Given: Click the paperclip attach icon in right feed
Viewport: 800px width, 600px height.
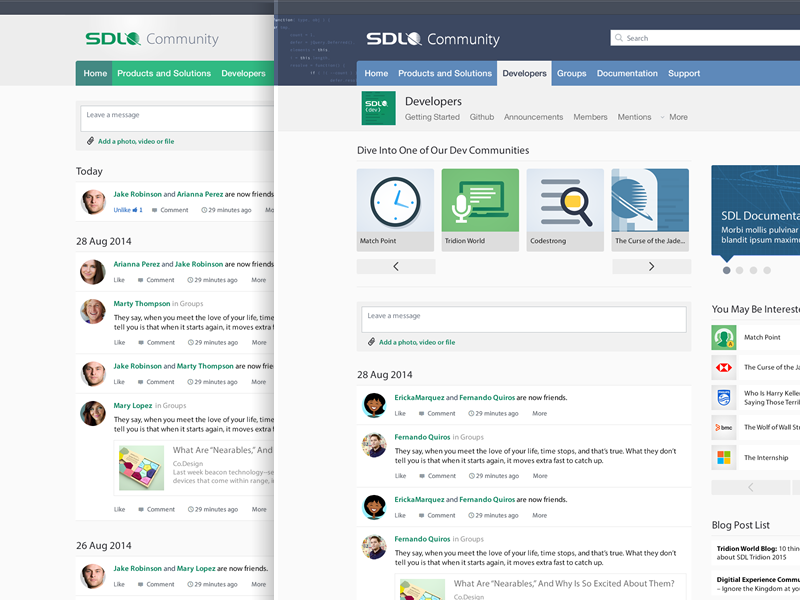Looking at the screenshot, I should pos(371,342).
